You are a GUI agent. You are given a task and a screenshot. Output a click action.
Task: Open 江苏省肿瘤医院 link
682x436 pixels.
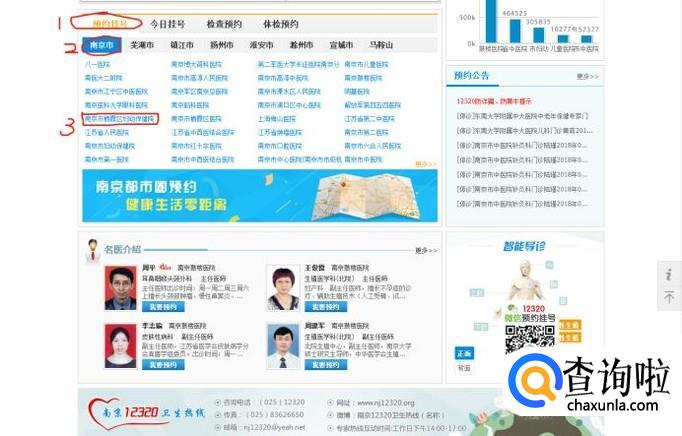tap(280, 132)
